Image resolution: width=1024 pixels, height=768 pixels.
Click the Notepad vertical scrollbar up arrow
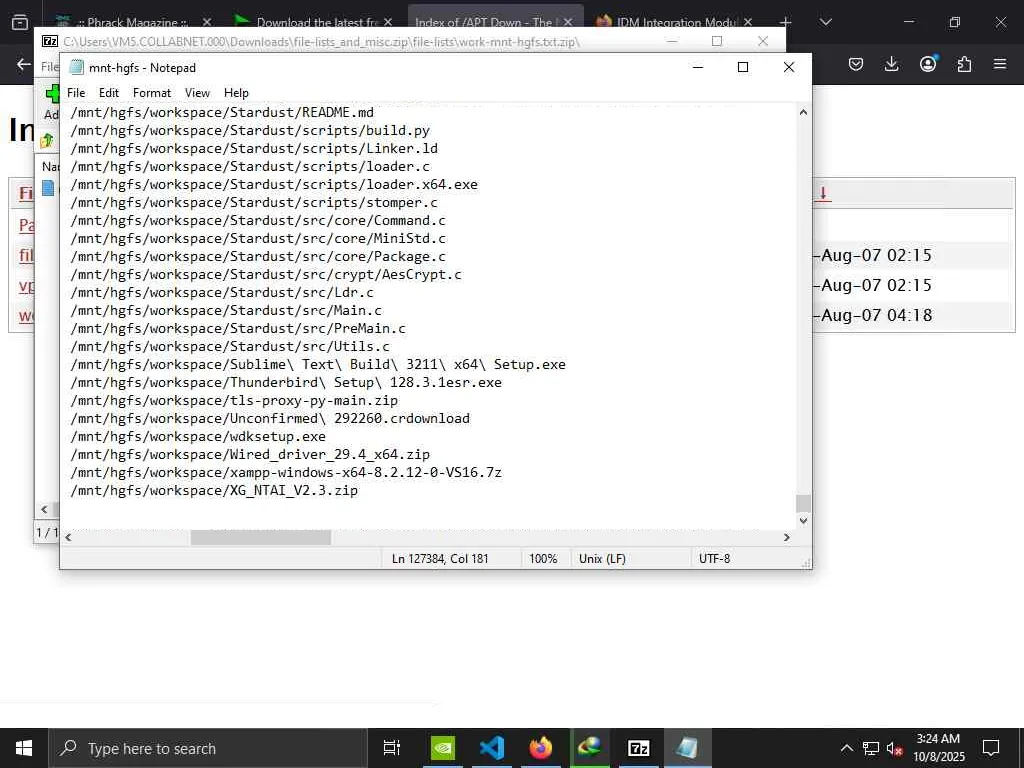(x=803, y=112)
